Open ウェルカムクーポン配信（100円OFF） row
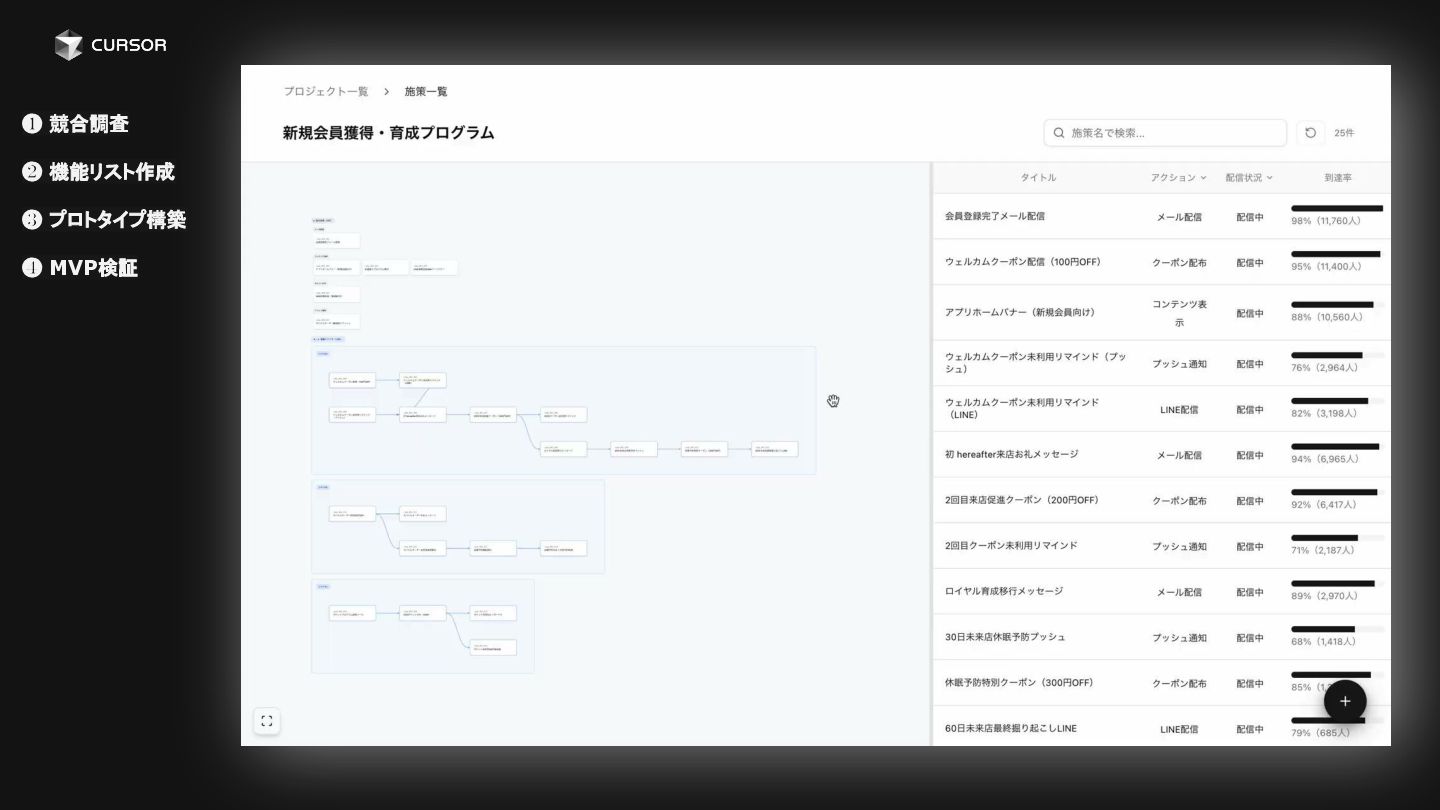This screenshot has height=810, width=1440. tap(1161, 262)
